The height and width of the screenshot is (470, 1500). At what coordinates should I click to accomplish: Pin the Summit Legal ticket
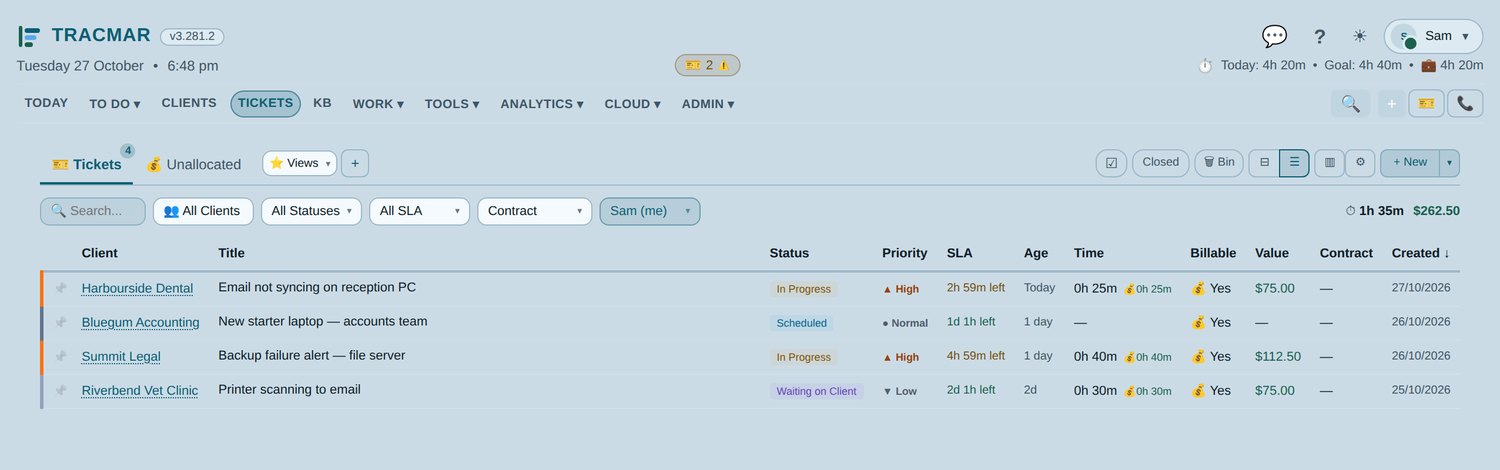click(60, 356)
